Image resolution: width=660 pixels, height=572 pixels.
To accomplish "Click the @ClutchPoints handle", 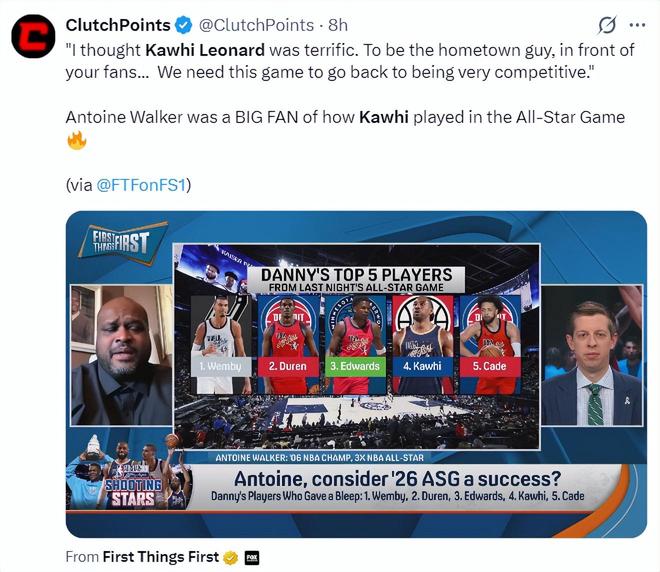I will click(256, 25).
